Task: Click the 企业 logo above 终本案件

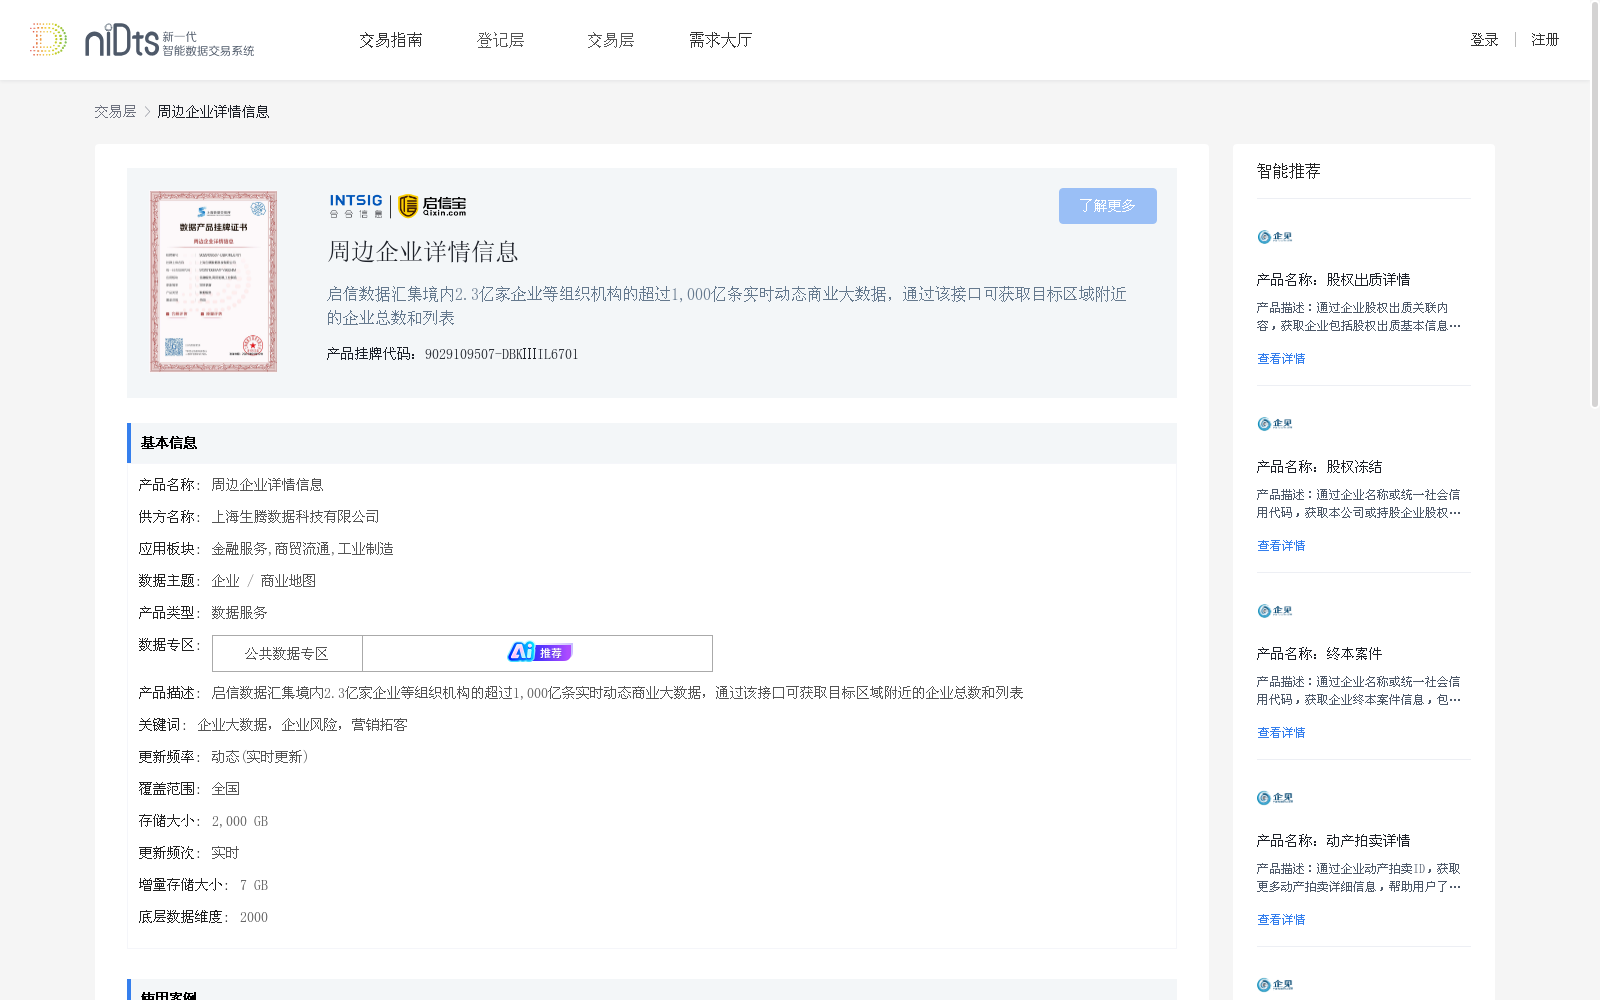Action: pos(1275,611)
